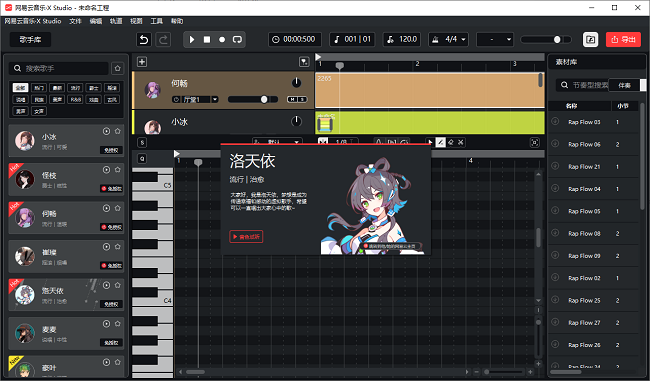Image resolution: width=650 pixels, height=381 pixels.
Task: Open the 4/4 time signature dropdown
Action: 449,39
